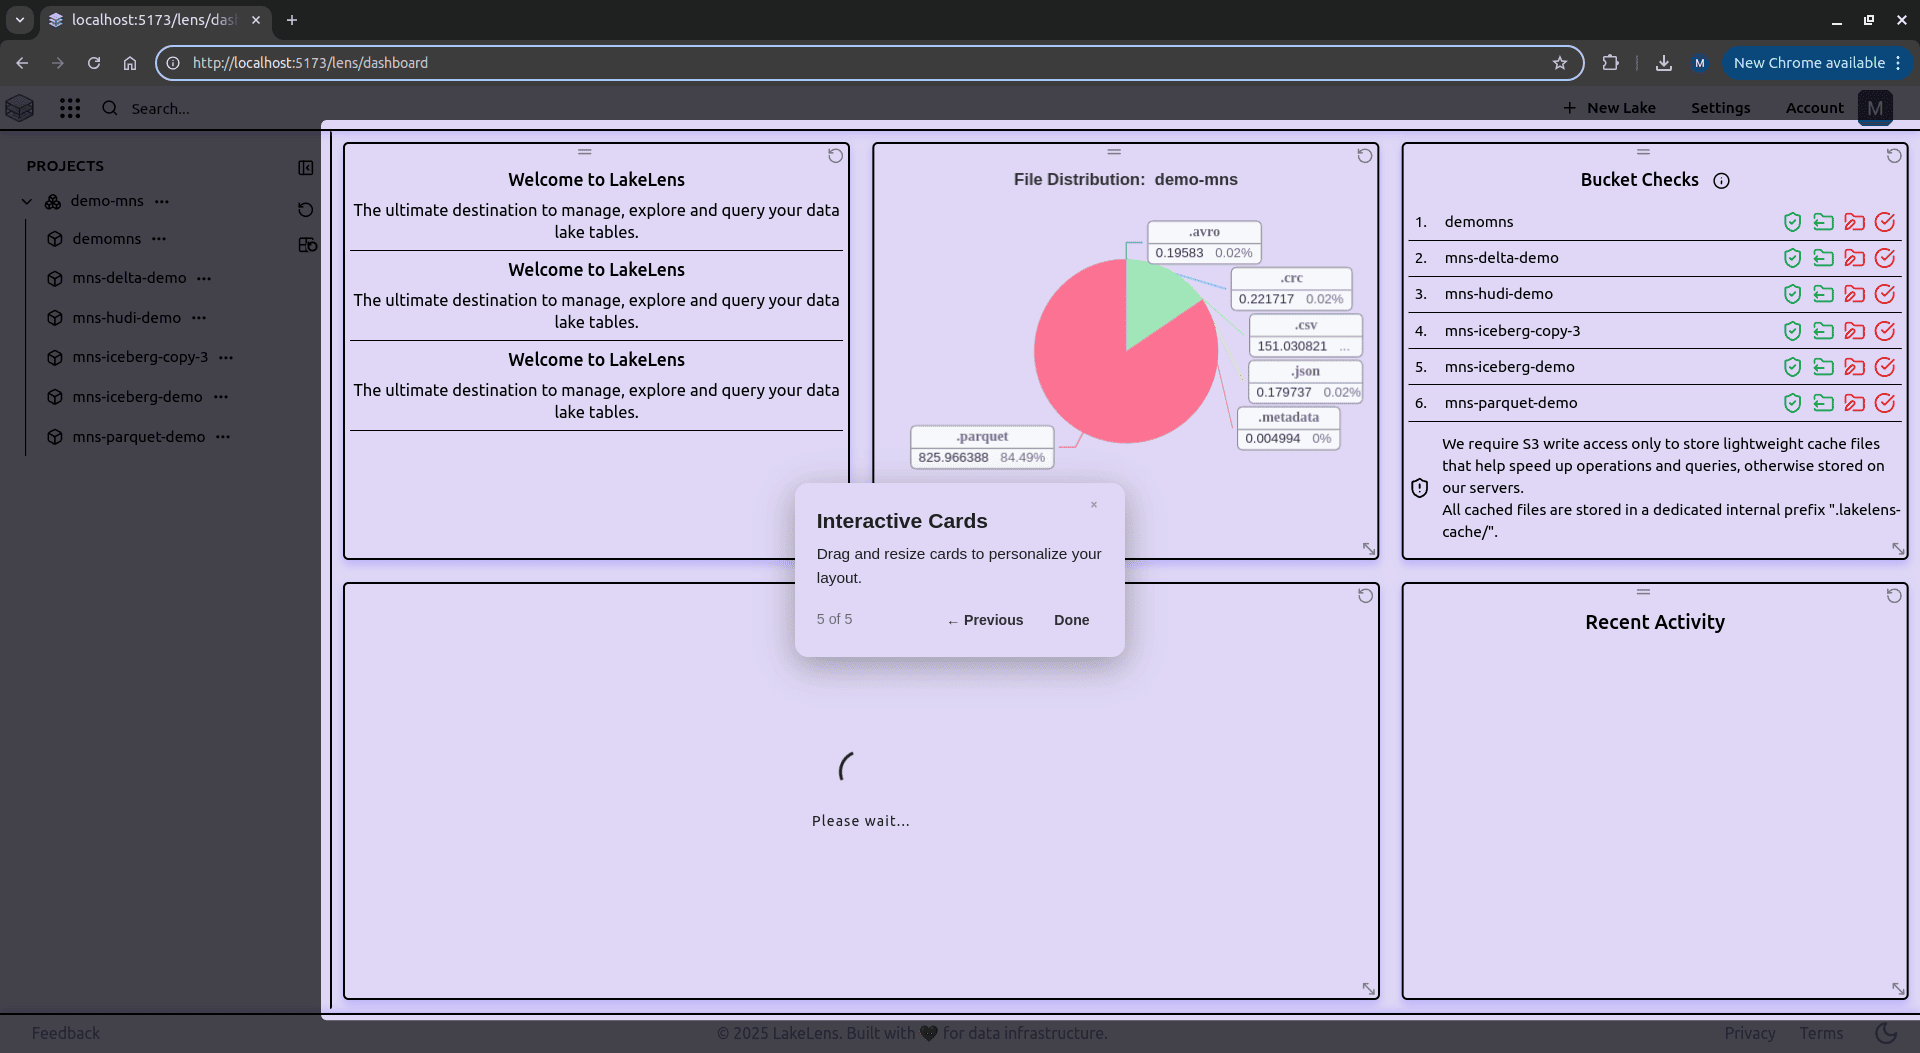
Task: Select mns-hudi-demo in the project tree
Action: [126, 318]
